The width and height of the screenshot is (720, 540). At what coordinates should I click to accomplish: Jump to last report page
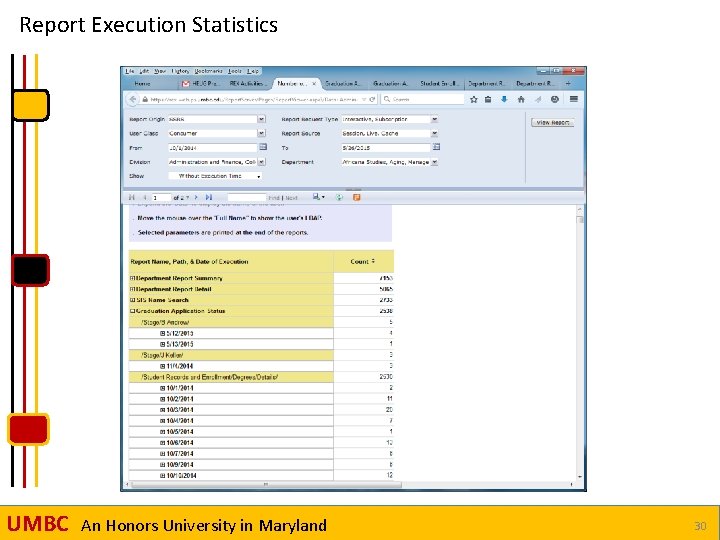tap(209, 197)
